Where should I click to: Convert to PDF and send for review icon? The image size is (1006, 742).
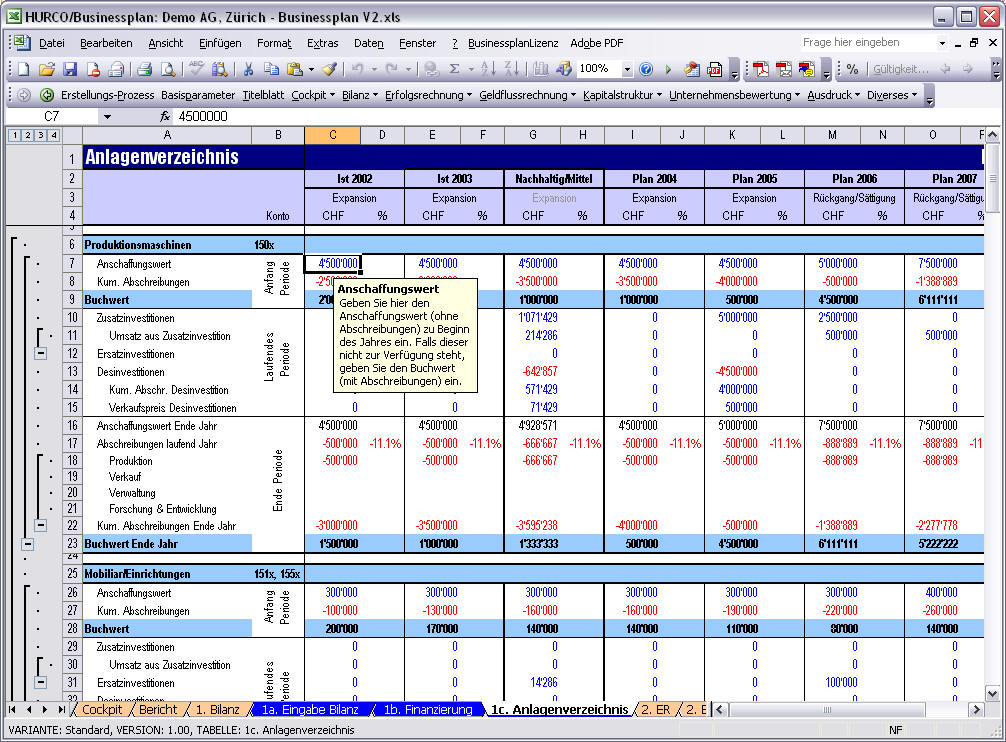click(x=806, y=69)
